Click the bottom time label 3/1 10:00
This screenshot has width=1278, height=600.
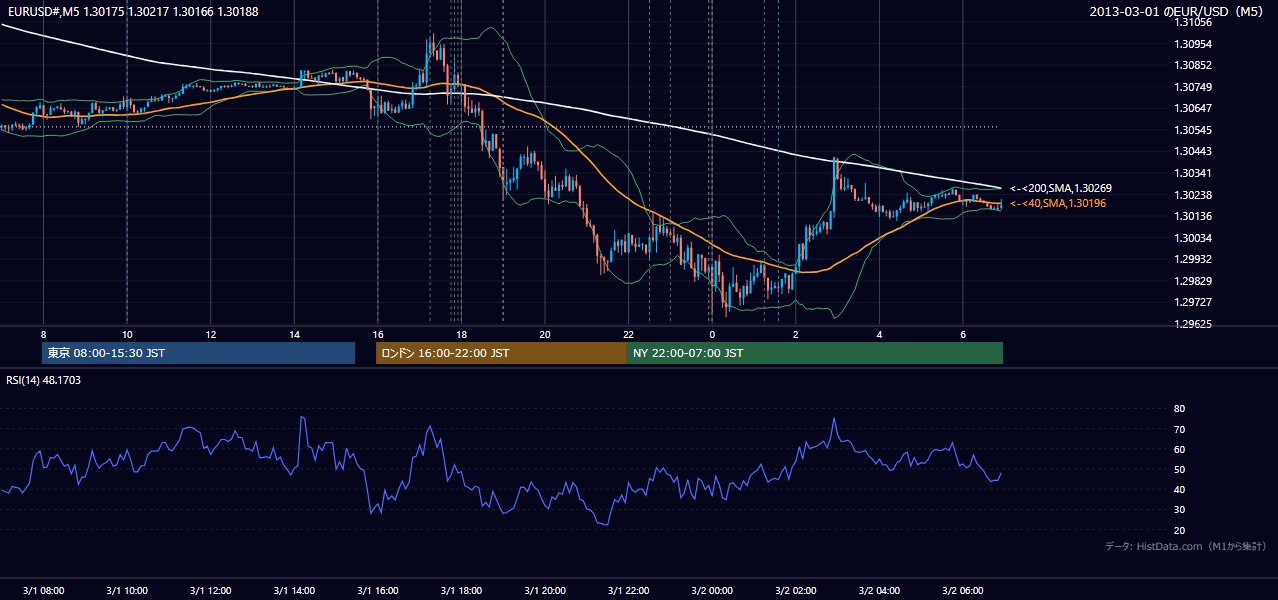point(127,591)
